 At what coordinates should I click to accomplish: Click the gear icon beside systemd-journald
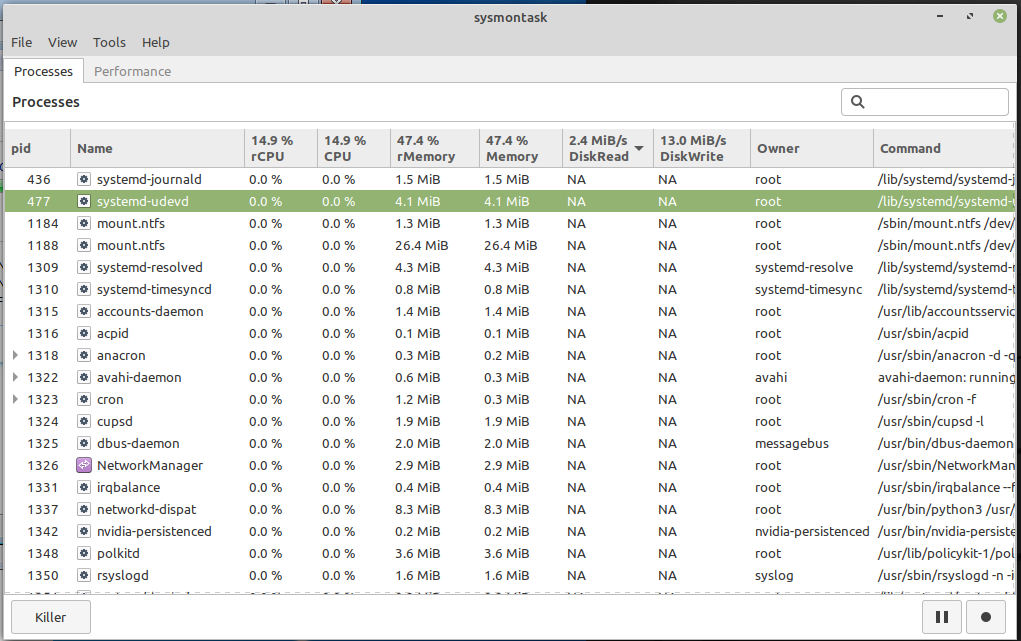click(84, 179)
